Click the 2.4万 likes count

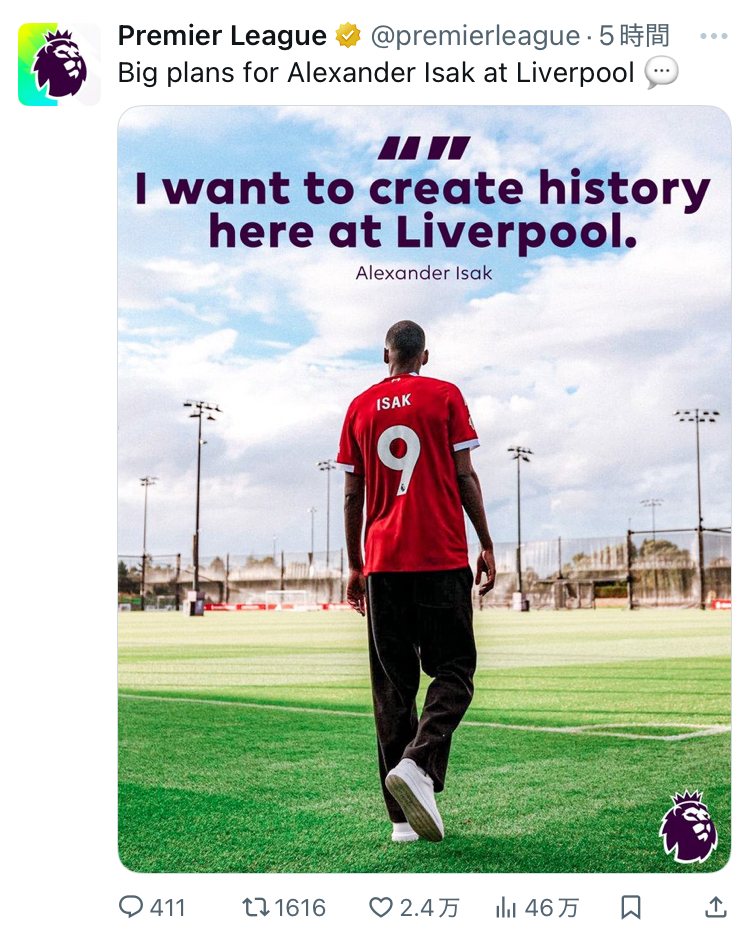tap(429, 908)
